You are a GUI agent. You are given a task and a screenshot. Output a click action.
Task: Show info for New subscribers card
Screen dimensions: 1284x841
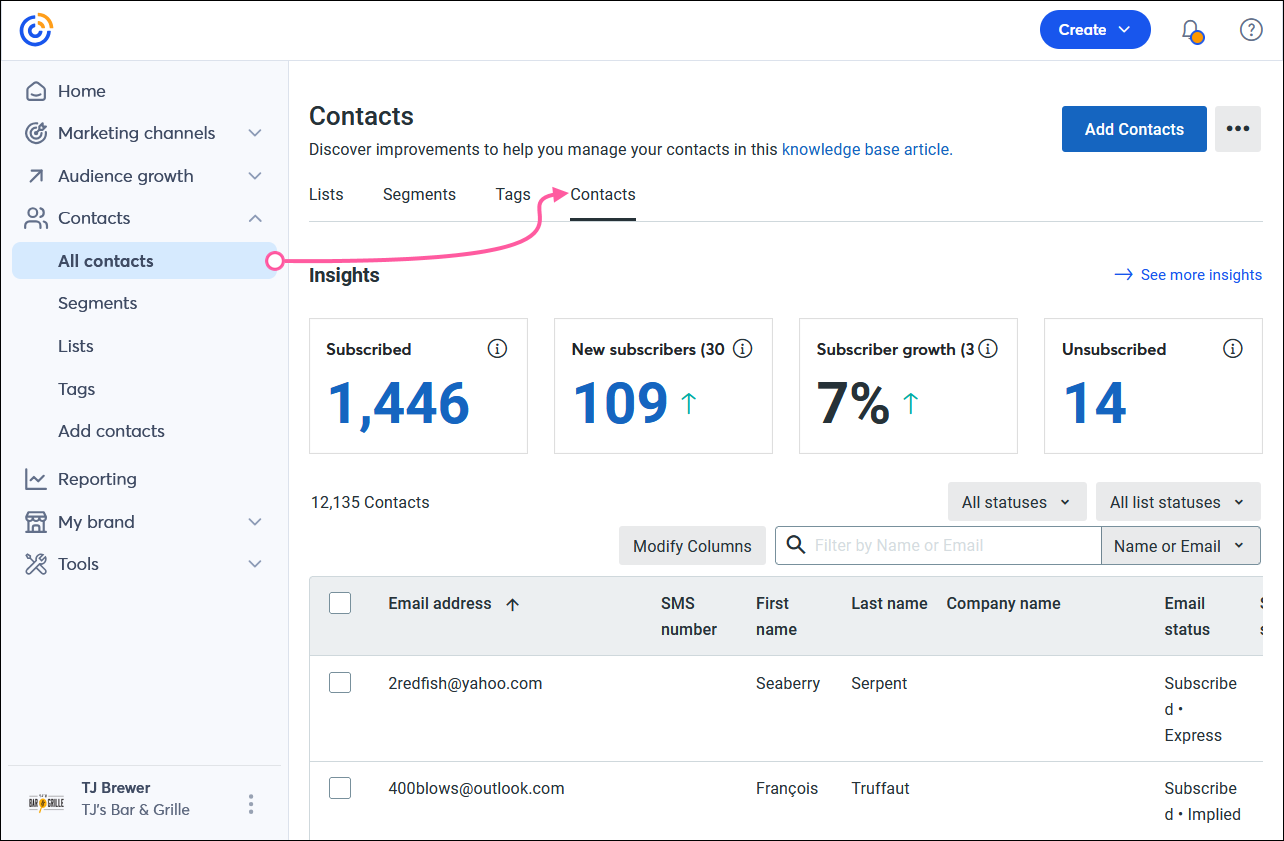742,349
